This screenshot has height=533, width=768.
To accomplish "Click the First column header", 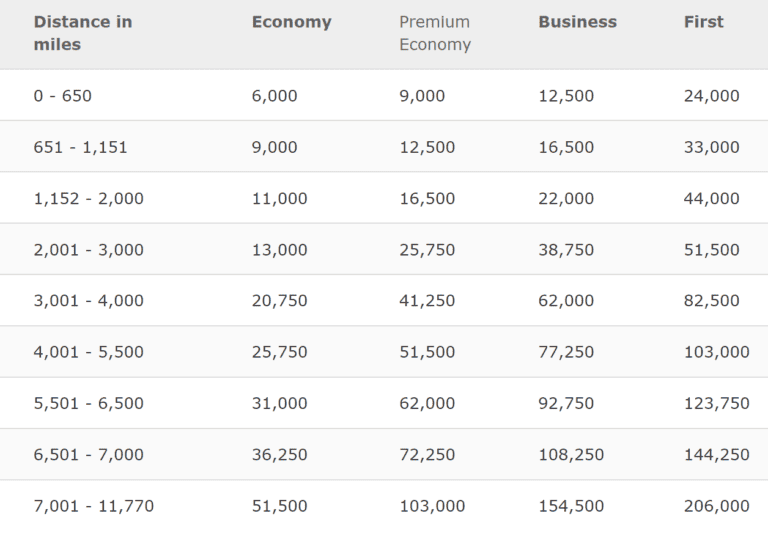I will click(x=703, y=22).
